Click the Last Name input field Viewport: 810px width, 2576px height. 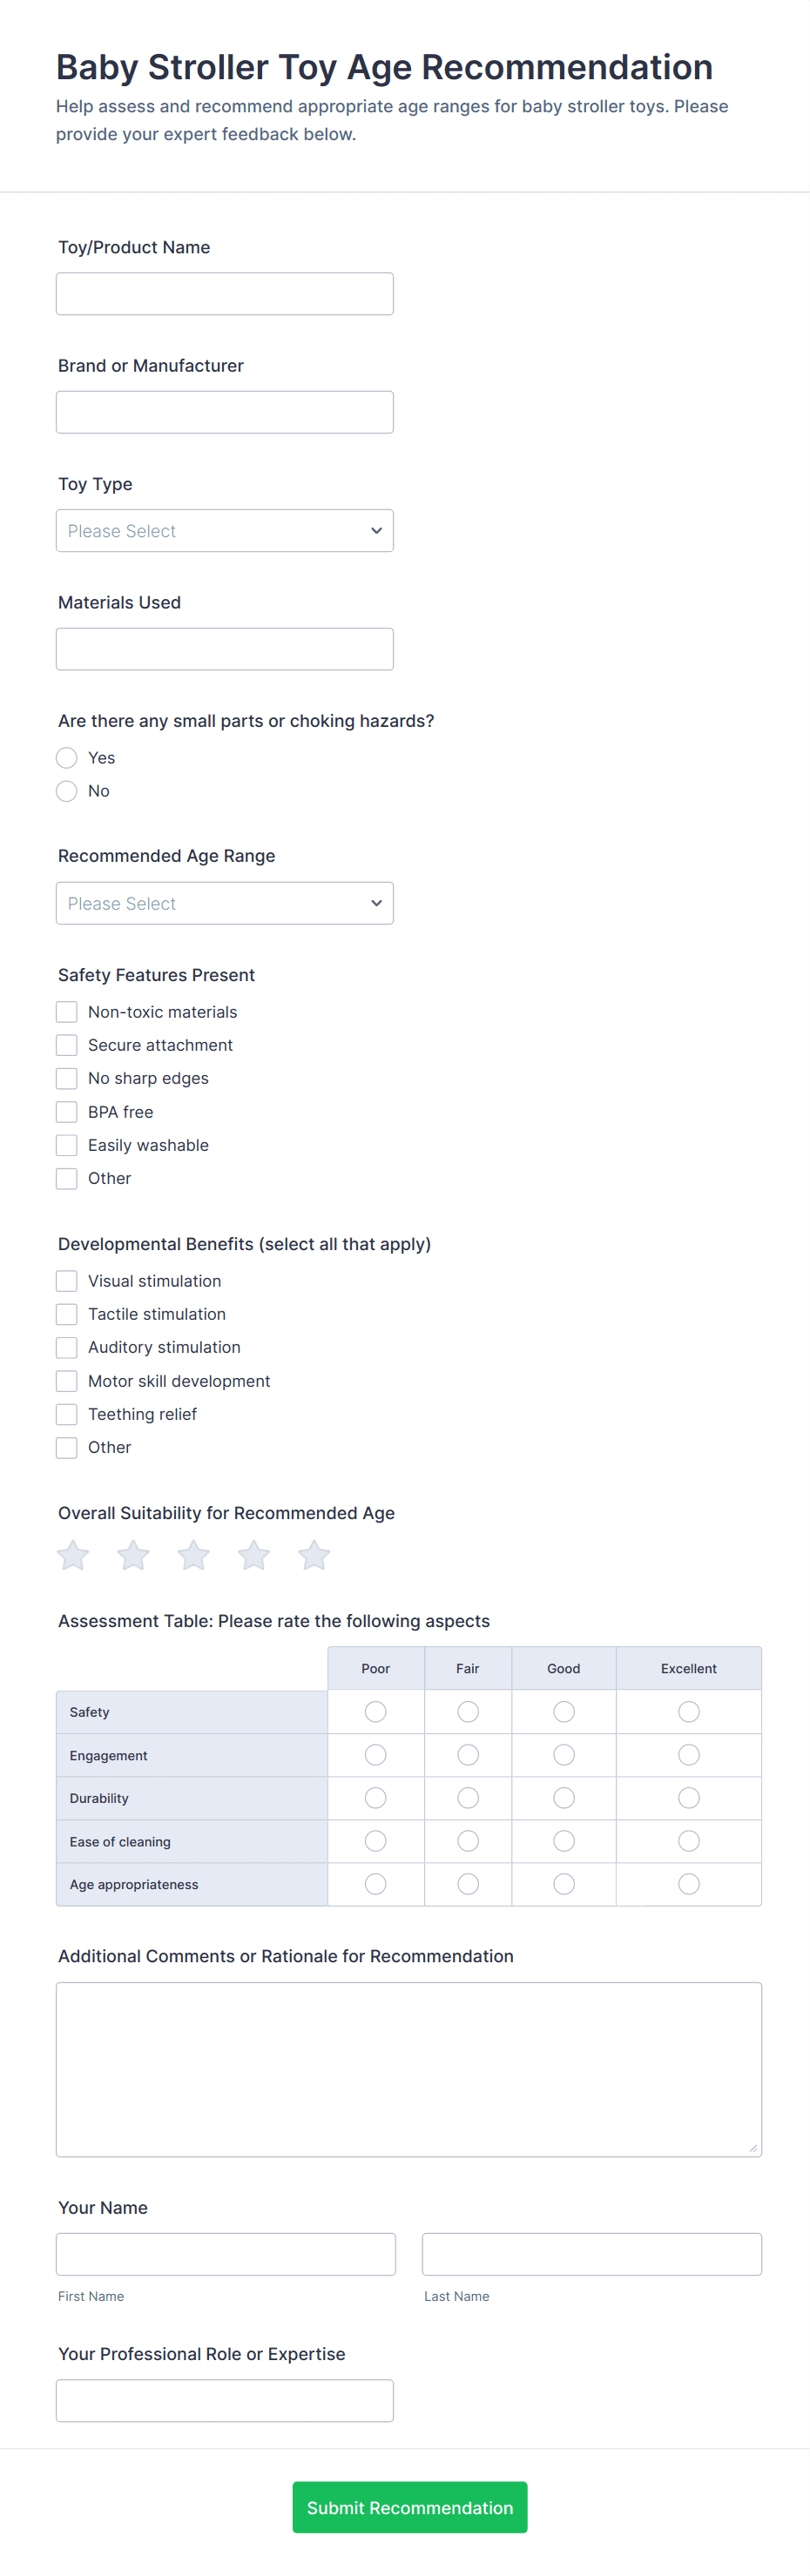pyautogui.click(x=591, y=2254)
